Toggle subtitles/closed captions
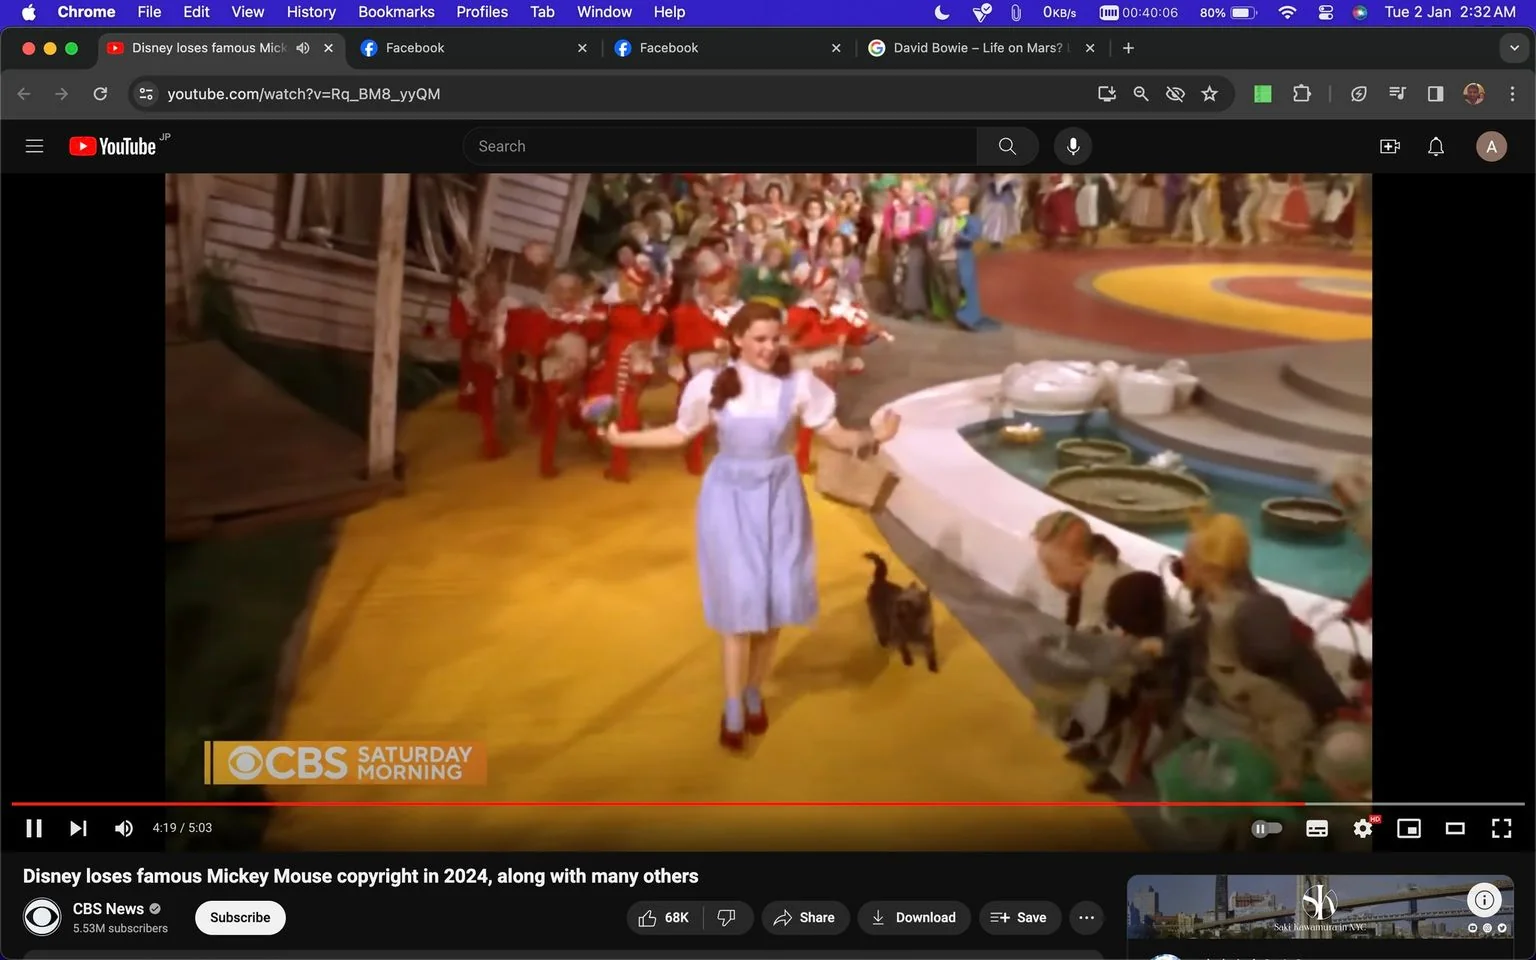This screenshot has height=960, width=1536. tap(1317, 828)
